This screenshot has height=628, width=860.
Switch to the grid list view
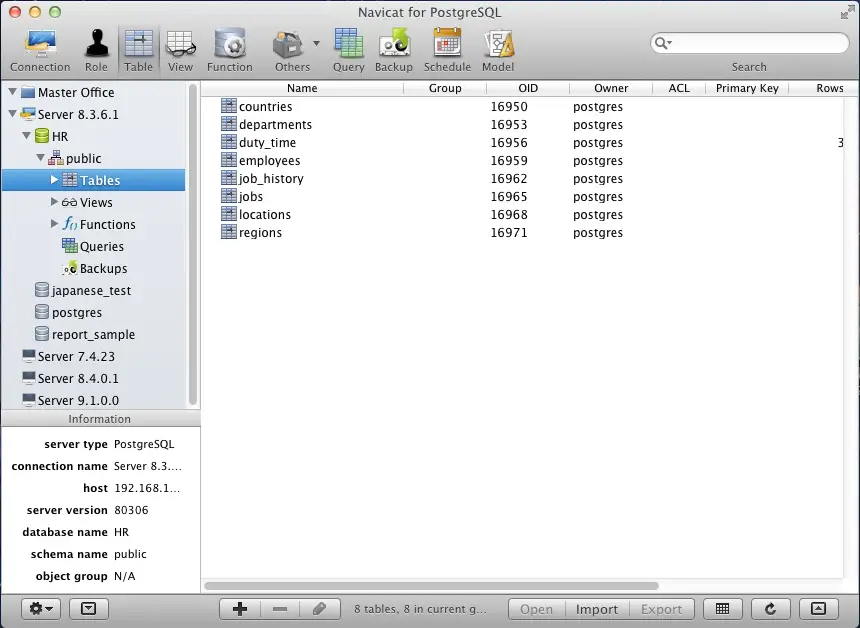pos(723,609)
